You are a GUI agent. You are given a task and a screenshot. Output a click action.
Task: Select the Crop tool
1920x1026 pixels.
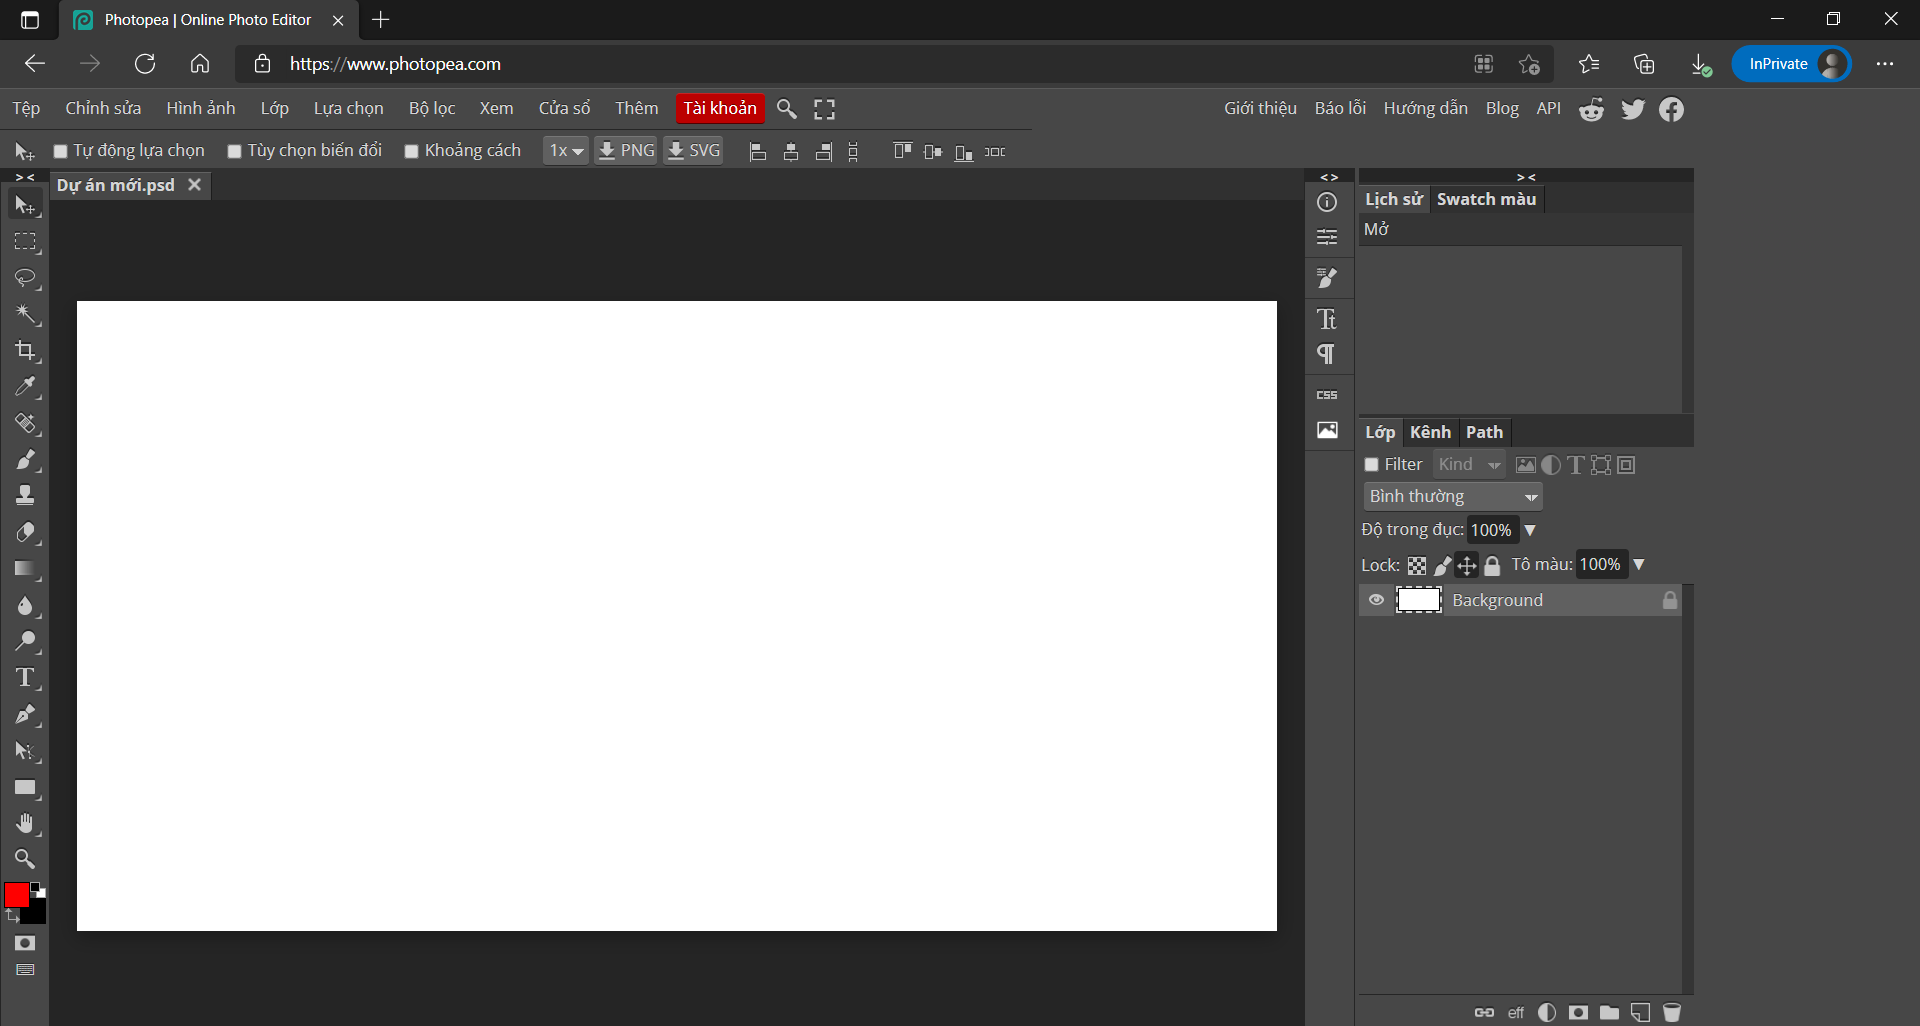(25, 350)
